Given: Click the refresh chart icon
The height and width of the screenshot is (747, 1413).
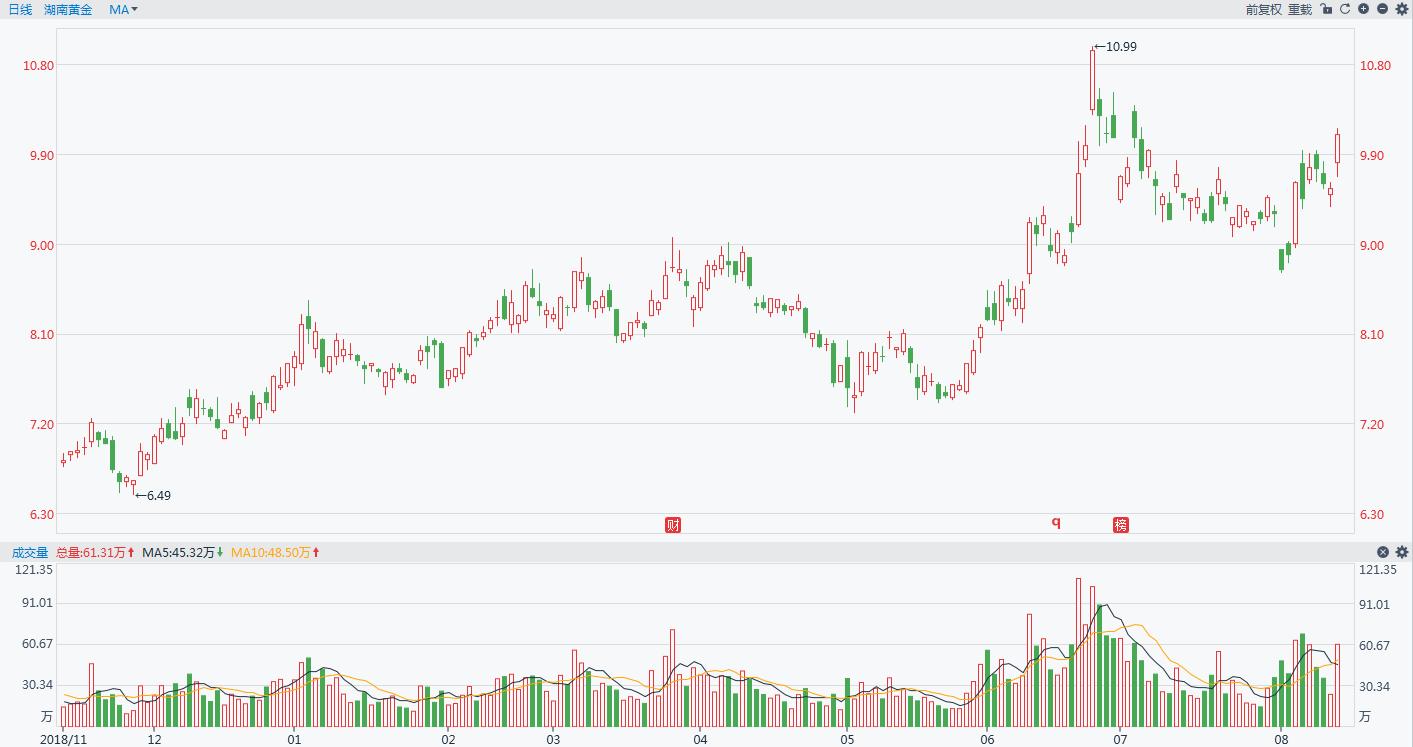Looking at the screenshot, I should pyautogui.click(x=1345, y=9).
